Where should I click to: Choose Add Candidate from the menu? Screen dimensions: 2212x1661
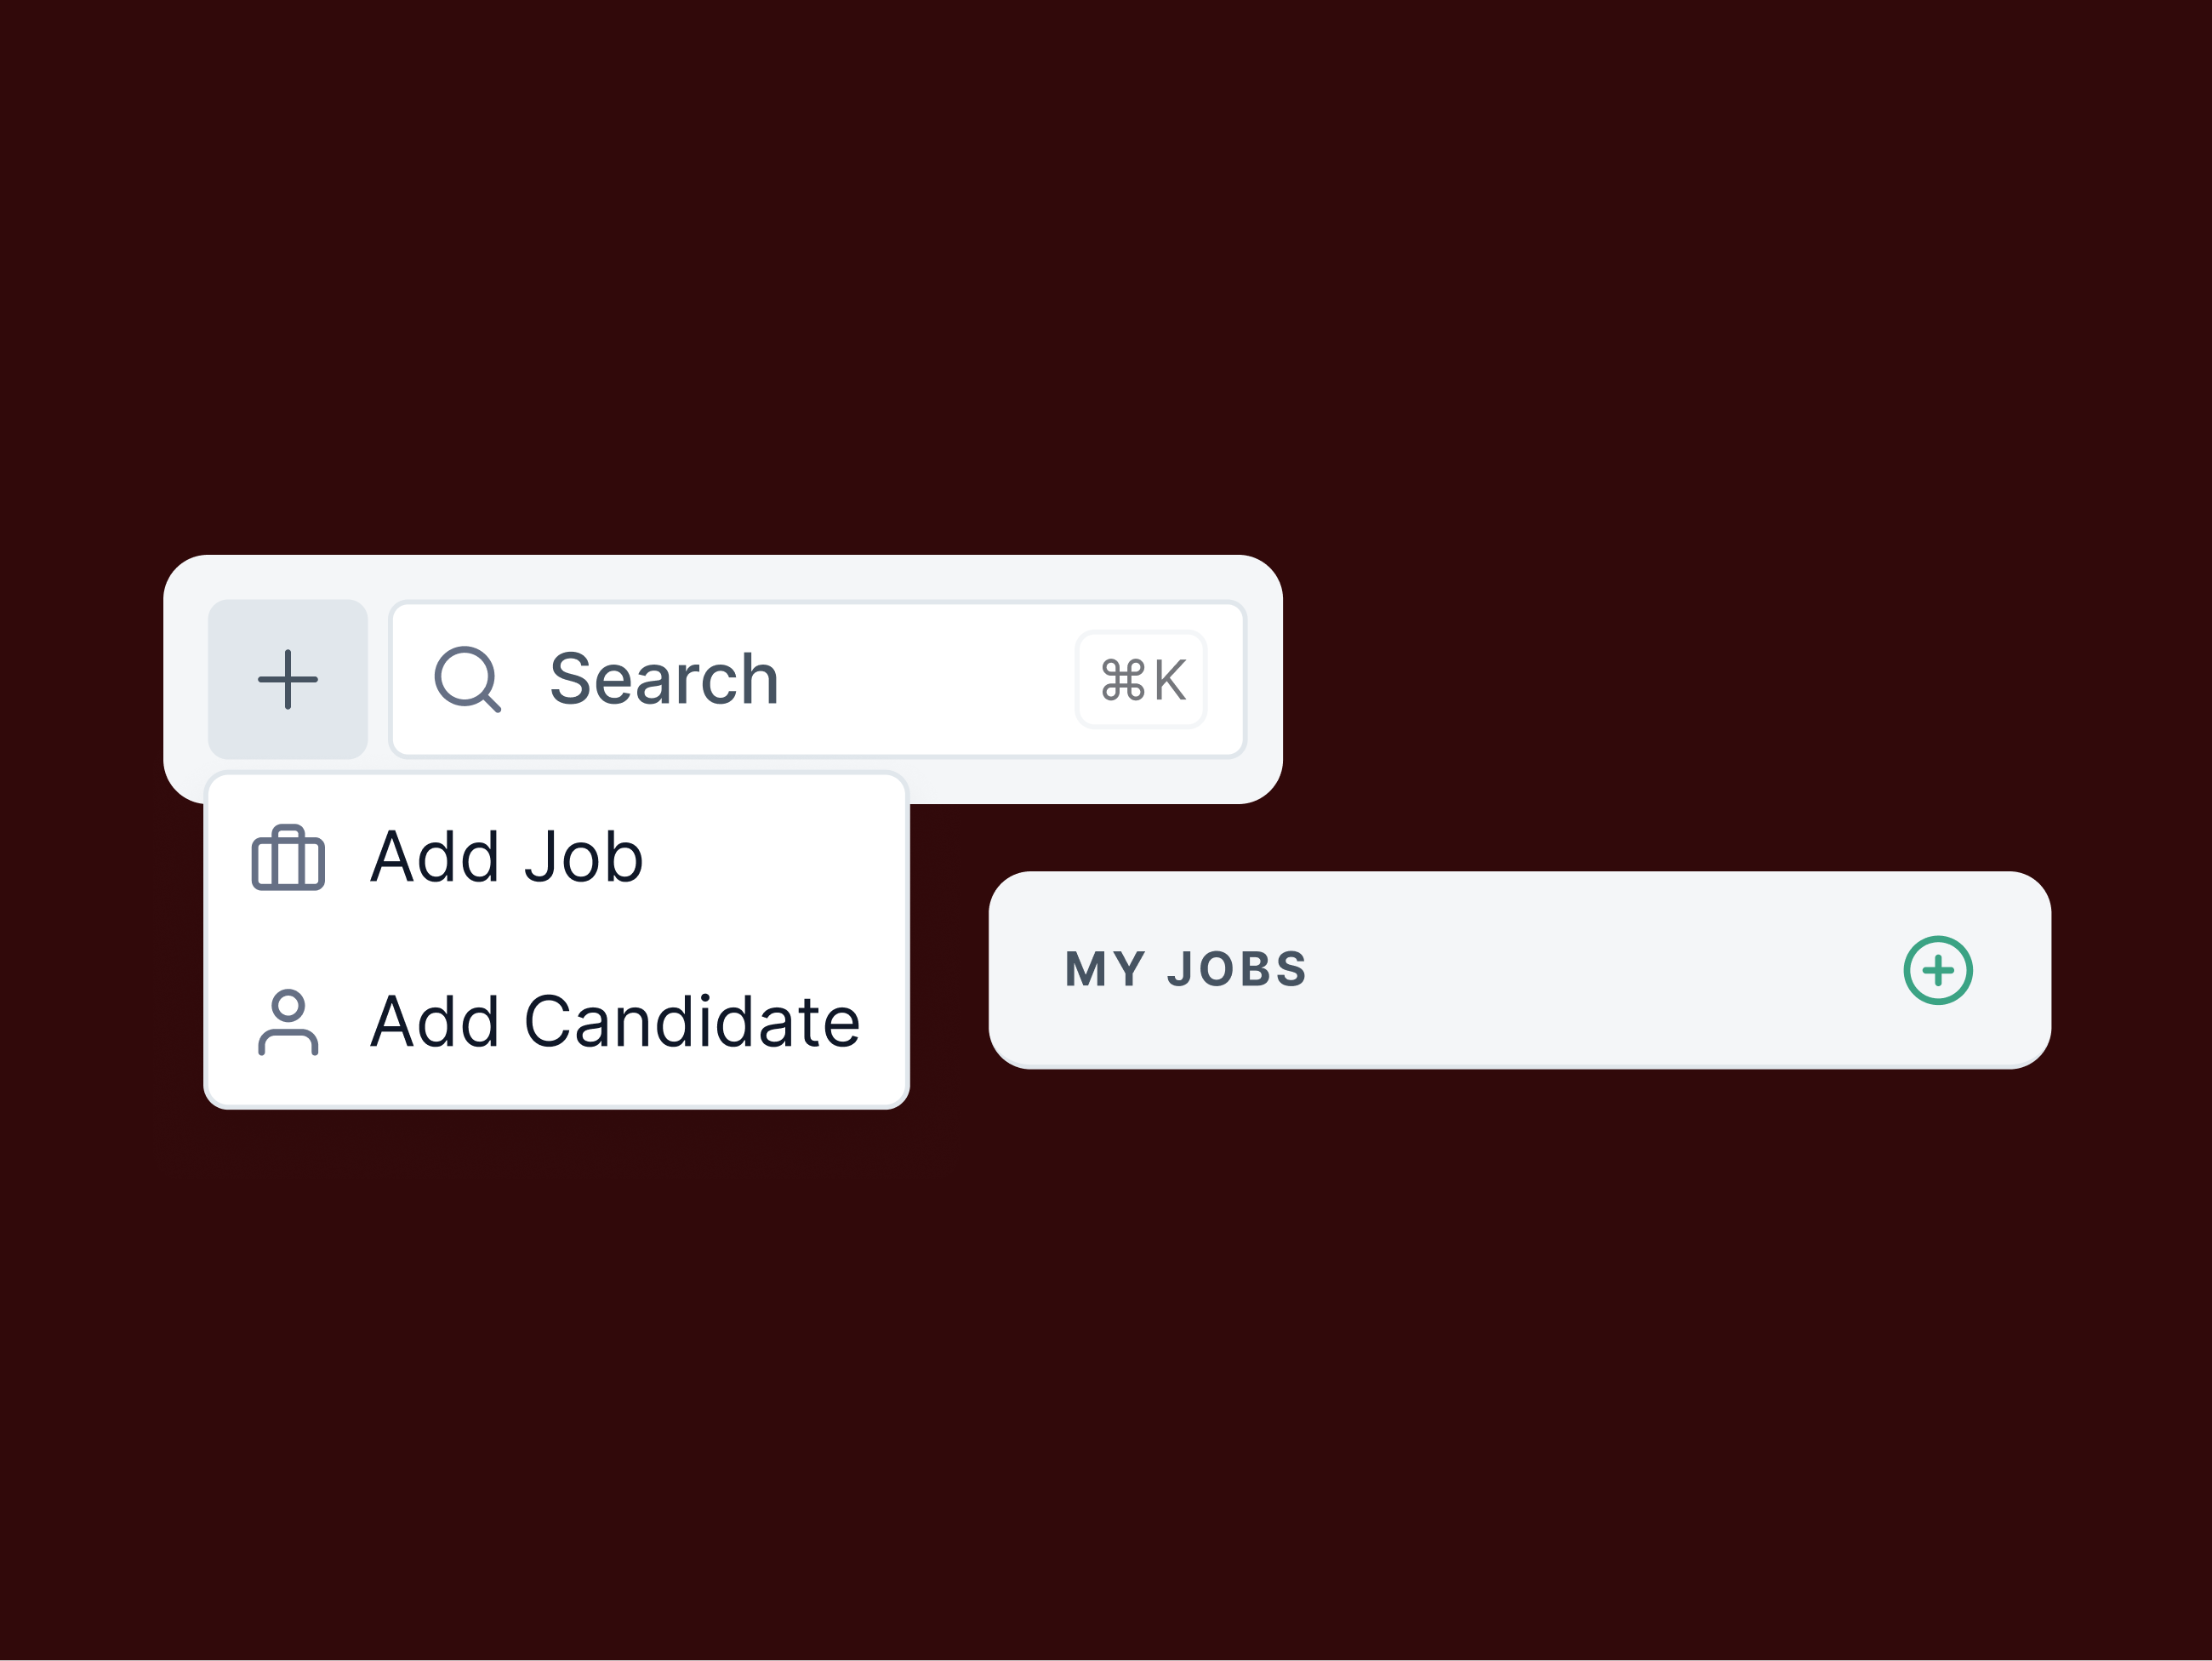point(556,1022)
